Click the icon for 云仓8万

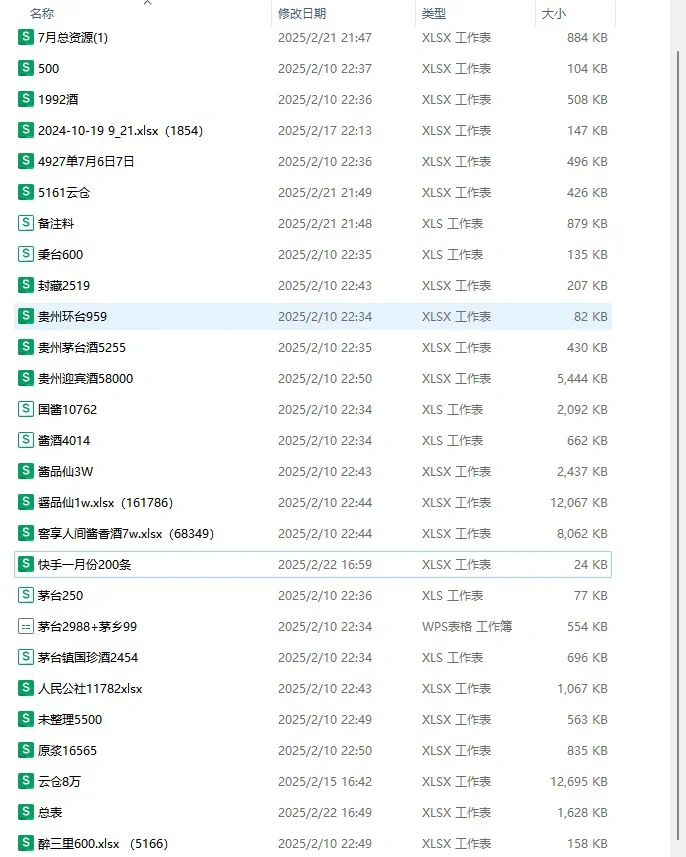(x=26, y=781)
